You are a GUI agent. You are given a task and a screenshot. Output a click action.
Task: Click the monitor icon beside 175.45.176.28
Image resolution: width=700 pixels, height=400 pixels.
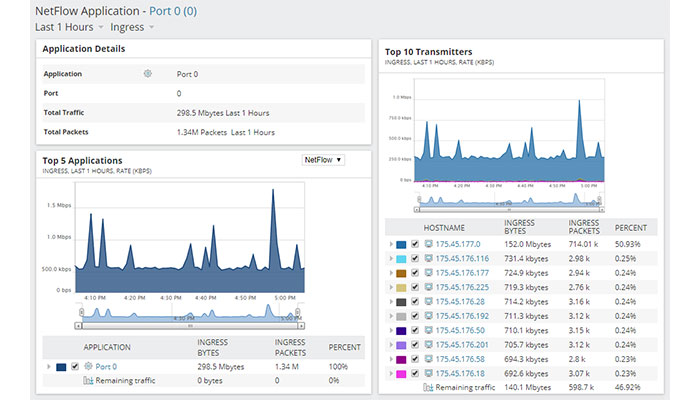click(x=429, y=301)
